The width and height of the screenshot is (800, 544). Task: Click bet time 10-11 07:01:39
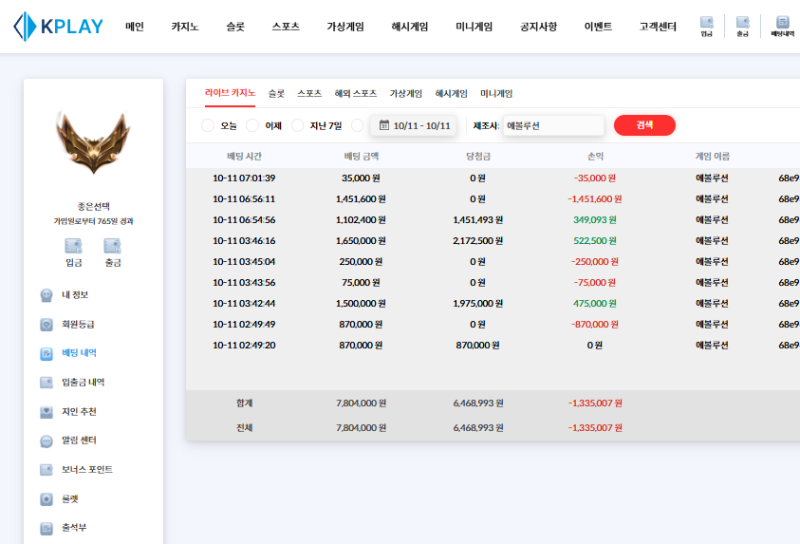(x=244, y=178)
